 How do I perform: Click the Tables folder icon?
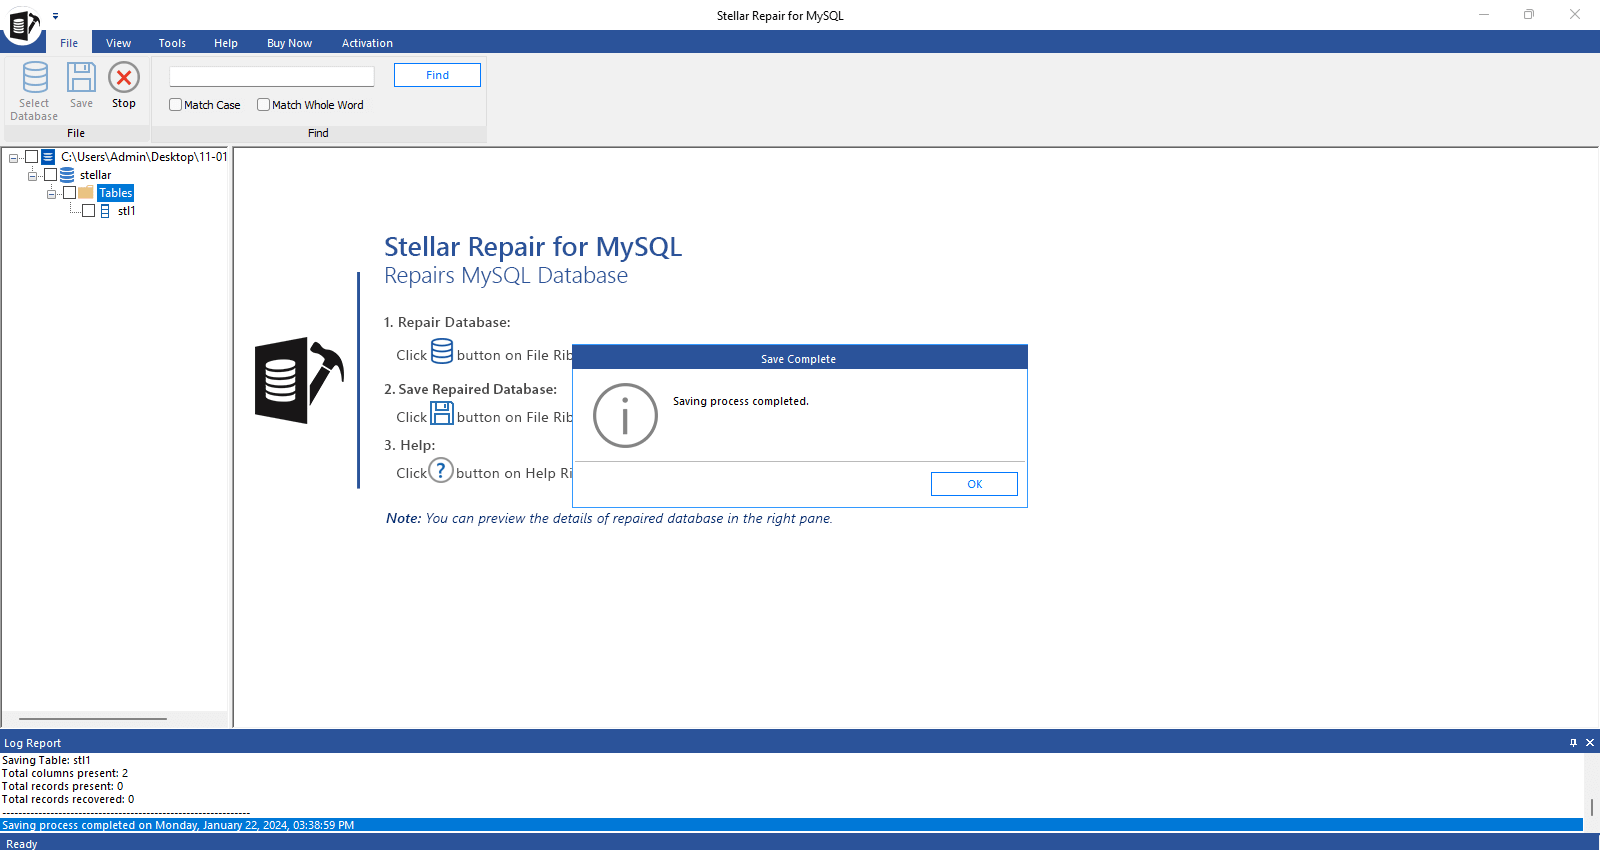86,193
